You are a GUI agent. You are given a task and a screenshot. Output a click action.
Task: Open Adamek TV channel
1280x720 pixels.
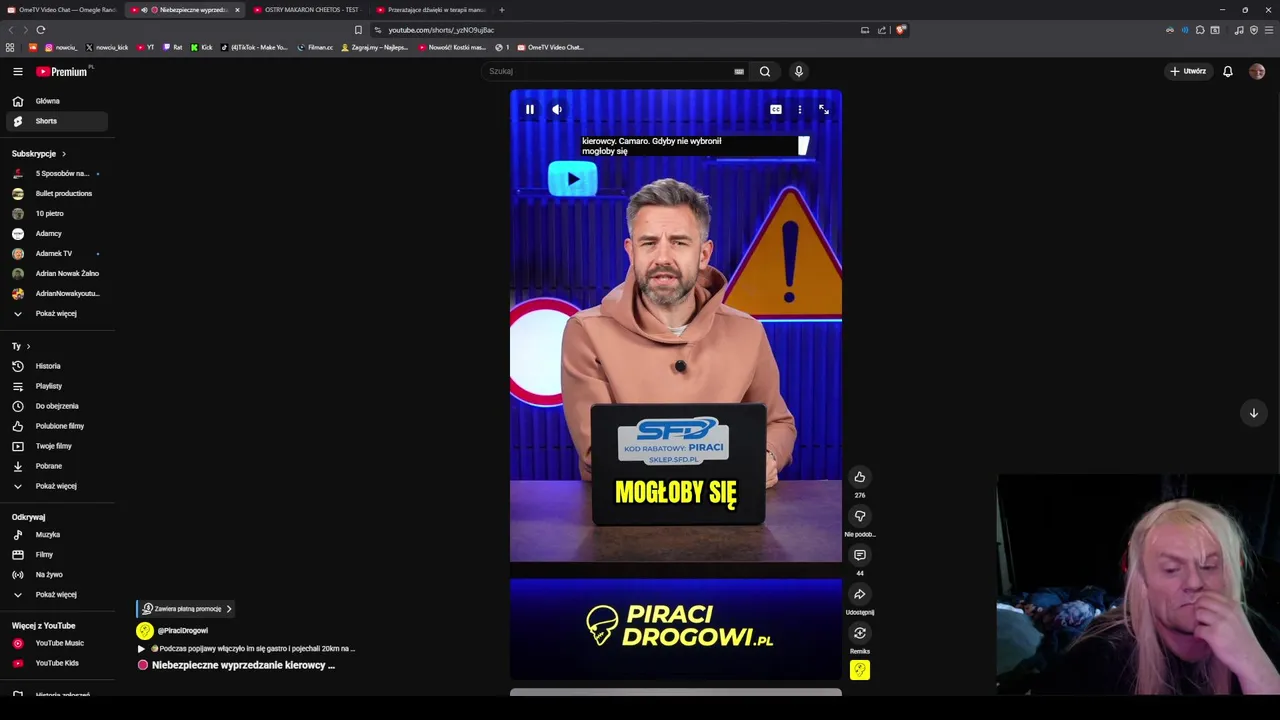coord(57,254)
